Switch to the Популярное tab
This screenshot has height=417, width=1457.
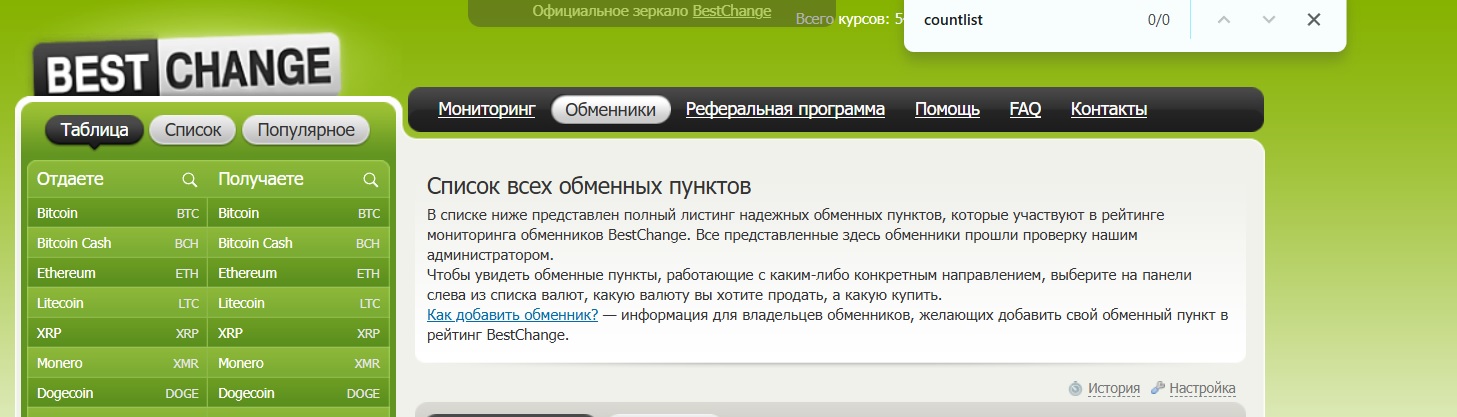pyautogui.click(x=306, y=130)
